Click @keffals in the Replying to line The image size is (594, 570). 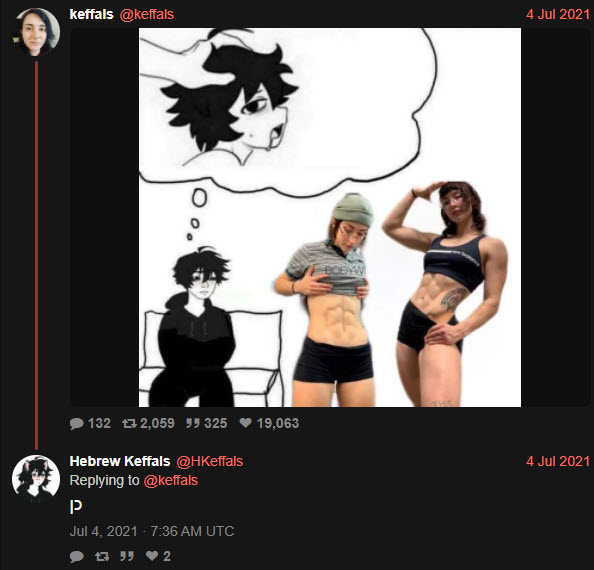pos(170,480)
